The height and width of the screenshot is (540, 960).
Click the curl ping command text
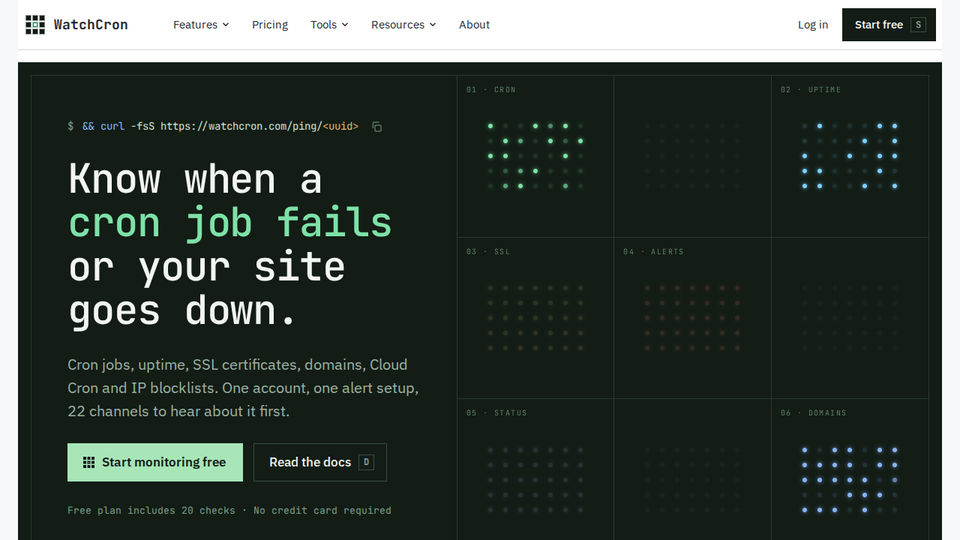(213, 126)
